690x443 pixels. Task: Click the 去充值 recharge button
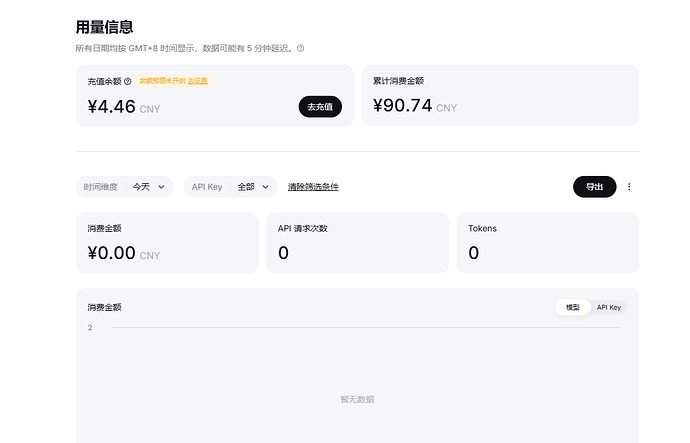320,107
